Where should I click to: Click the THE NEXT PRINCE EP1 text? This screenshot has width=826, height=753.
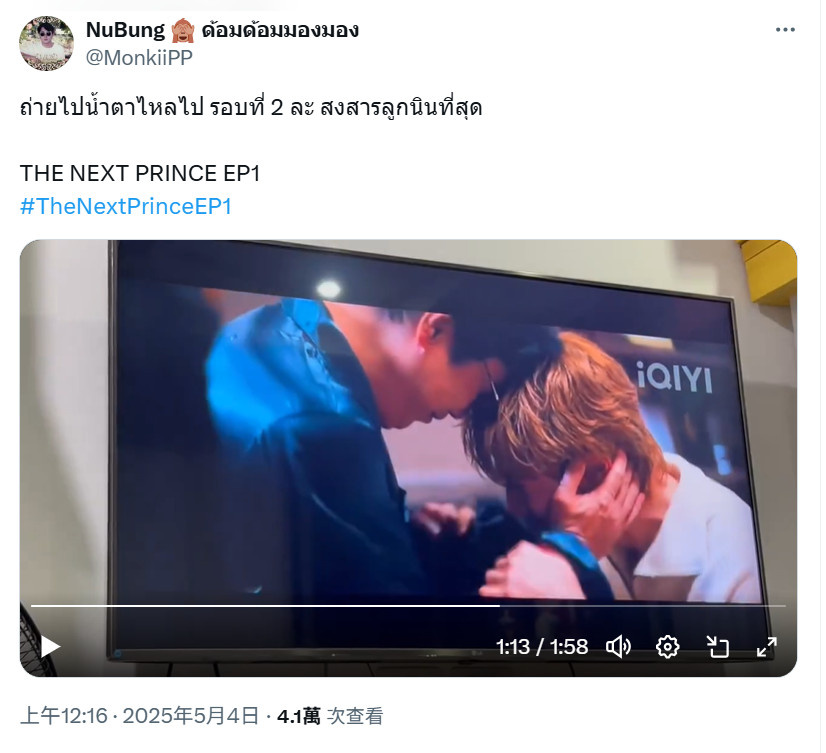[140, 173]
